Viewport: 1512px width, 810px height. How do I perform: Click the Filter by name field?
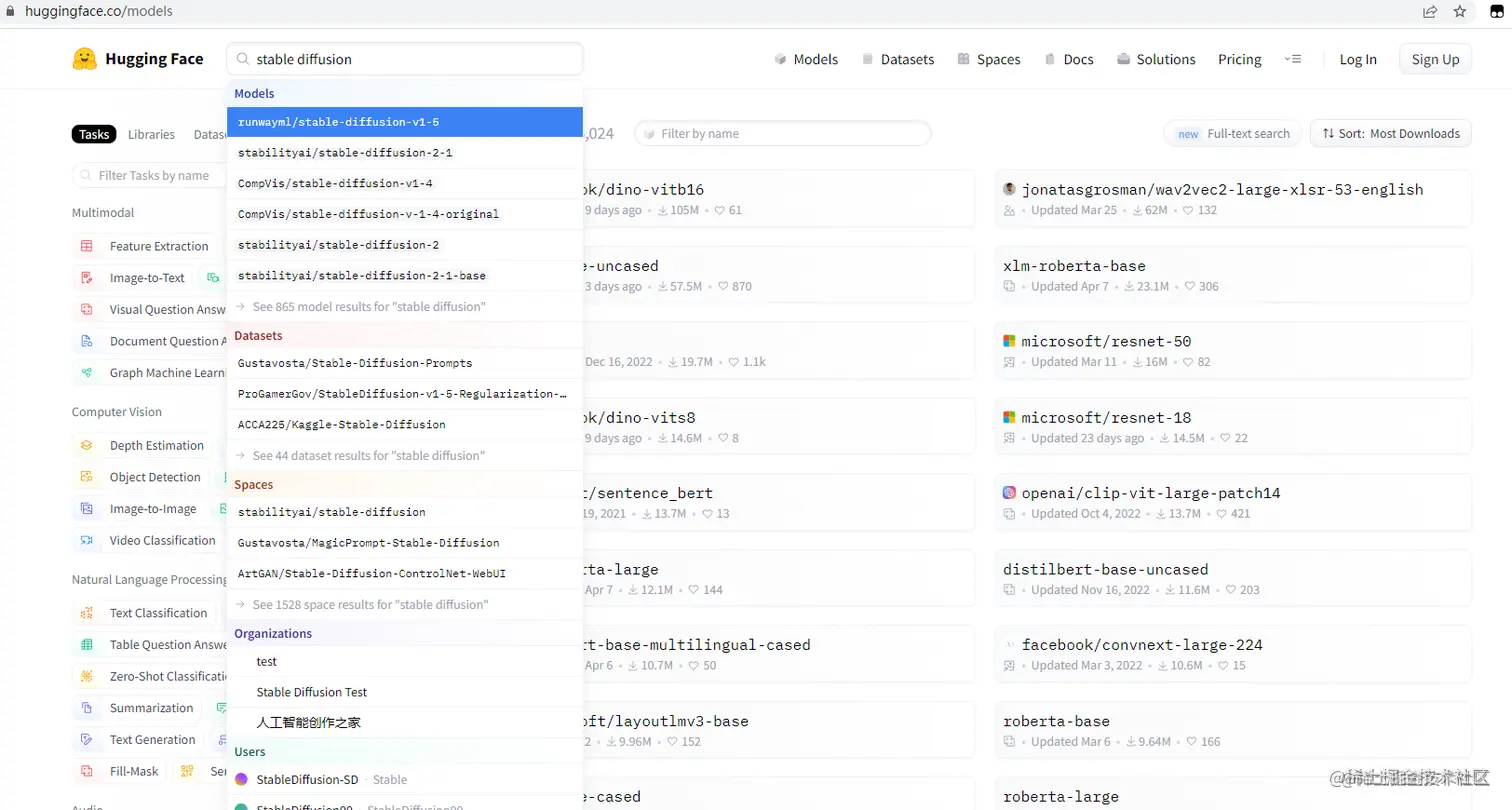[x=783, y=133]
